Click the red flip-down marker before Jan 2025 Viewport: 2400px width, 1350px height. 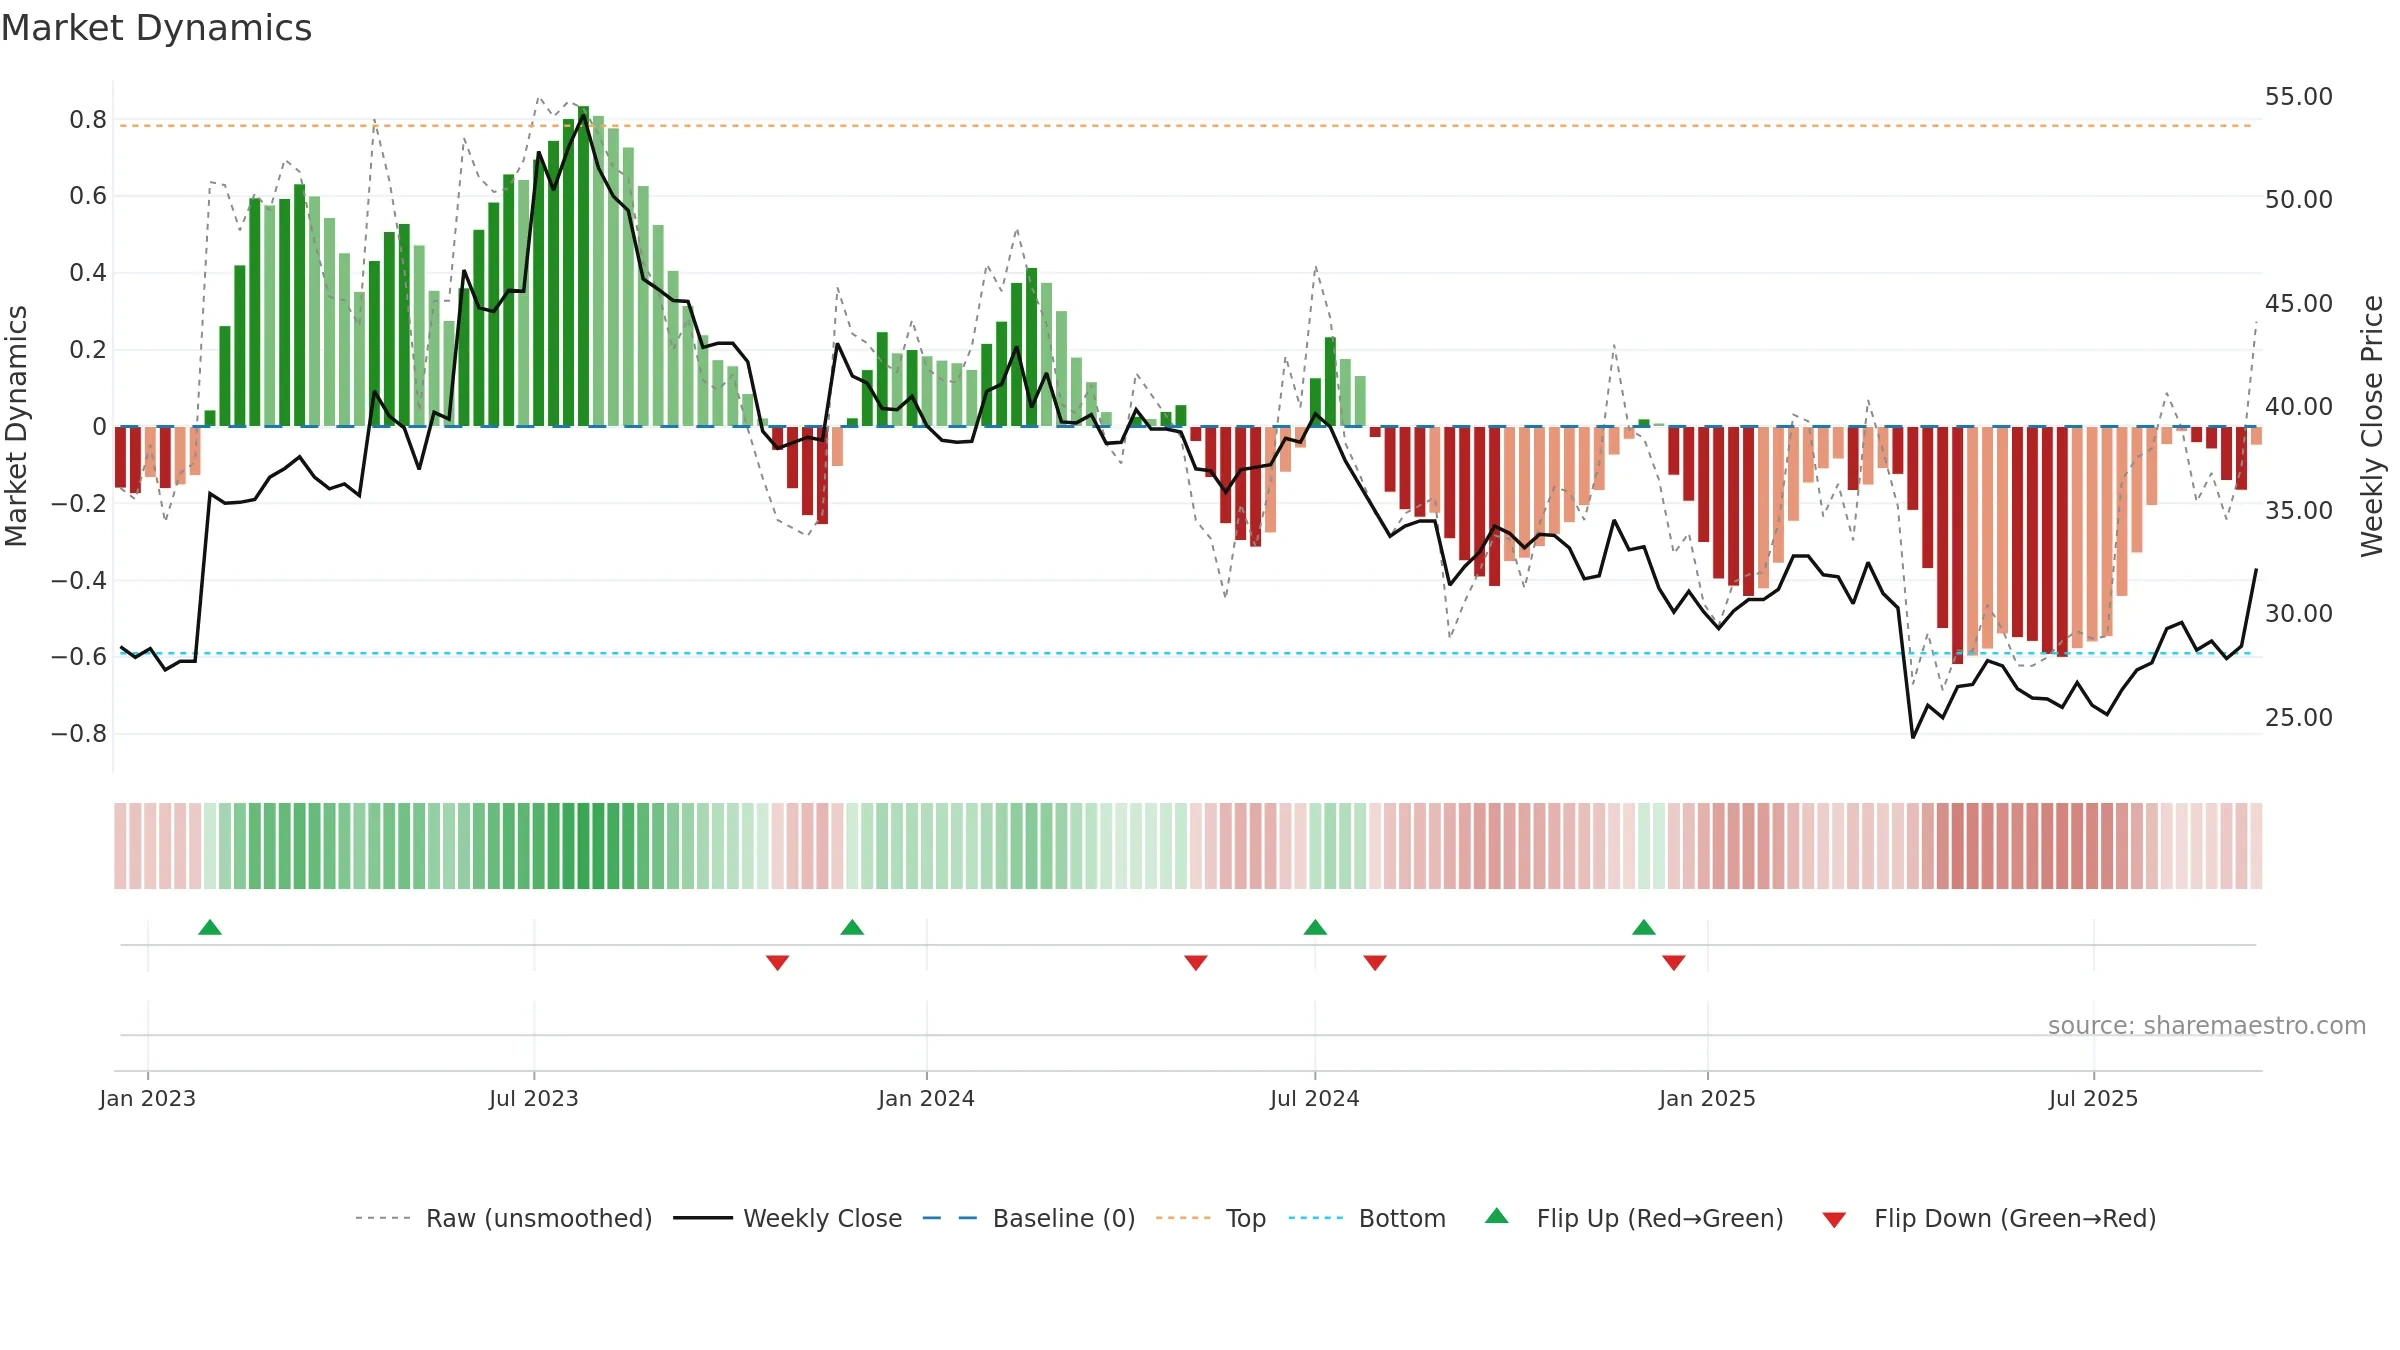coord(1674,963)
